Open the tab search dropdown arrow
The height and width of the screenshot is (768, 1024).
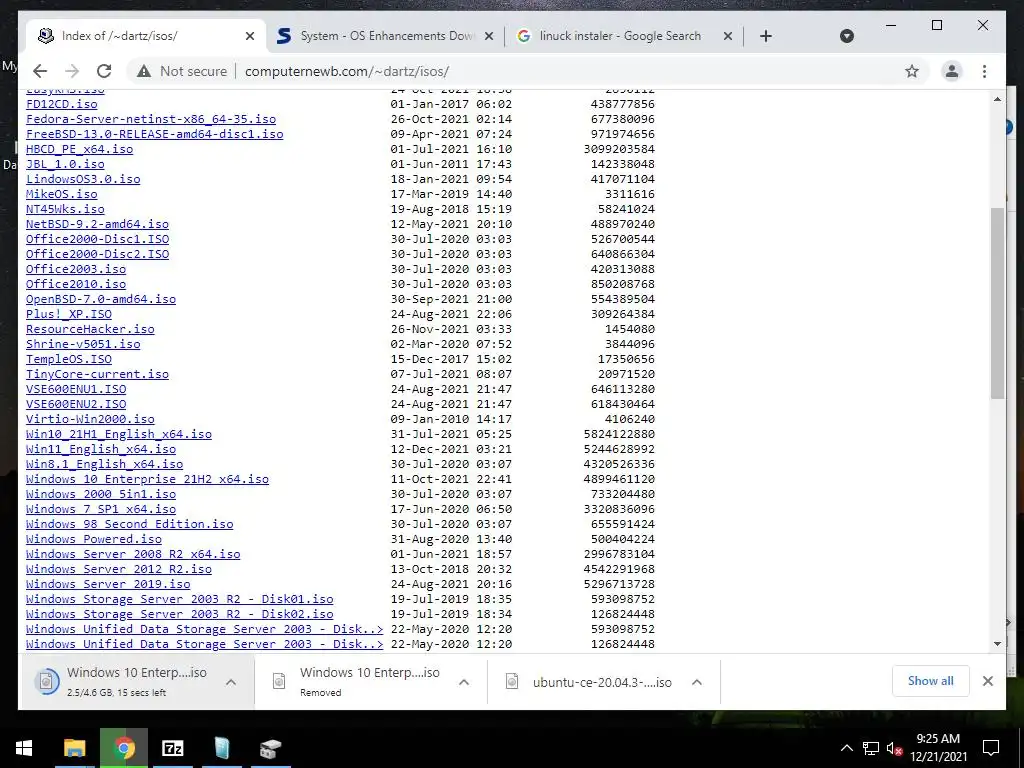pos(846,36)
